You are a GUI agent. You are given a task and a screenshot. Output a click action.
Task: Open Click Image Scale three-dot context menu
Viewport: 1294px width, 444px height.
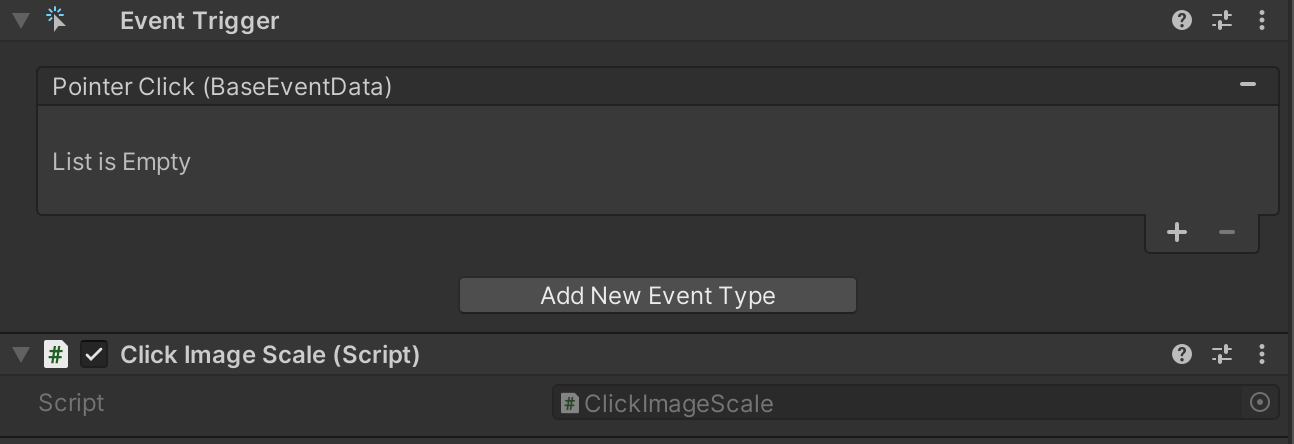(x=1262, y=354)
